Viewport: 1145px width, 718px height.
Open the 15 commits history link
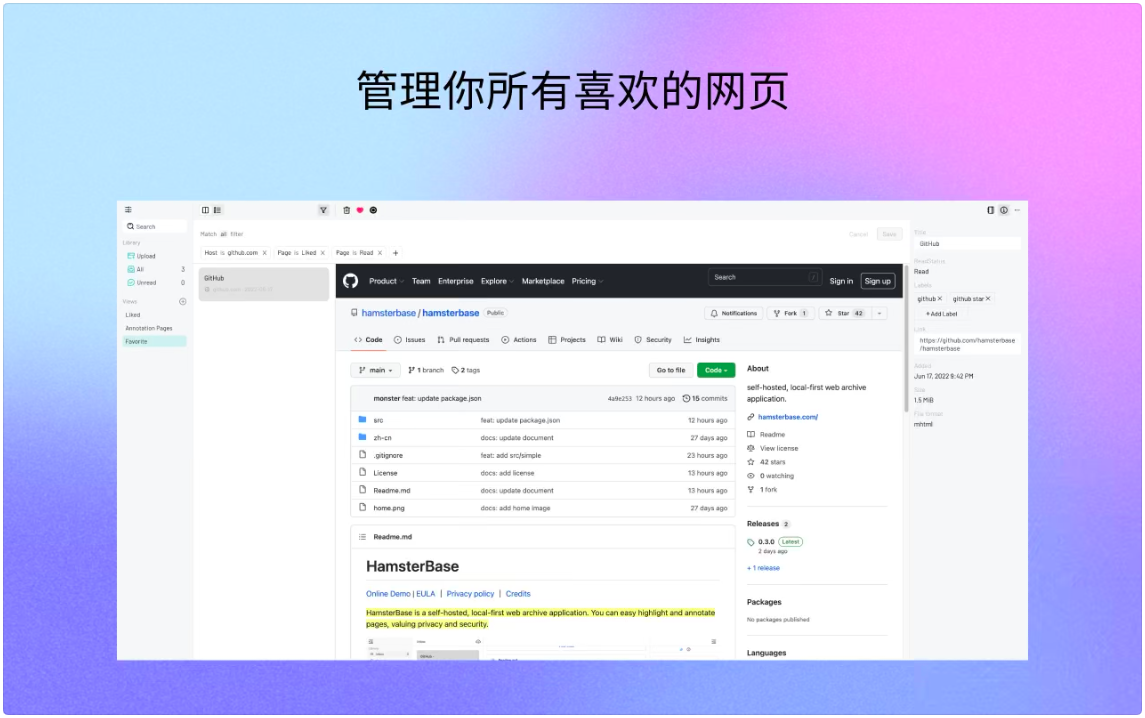coord(705,398)
